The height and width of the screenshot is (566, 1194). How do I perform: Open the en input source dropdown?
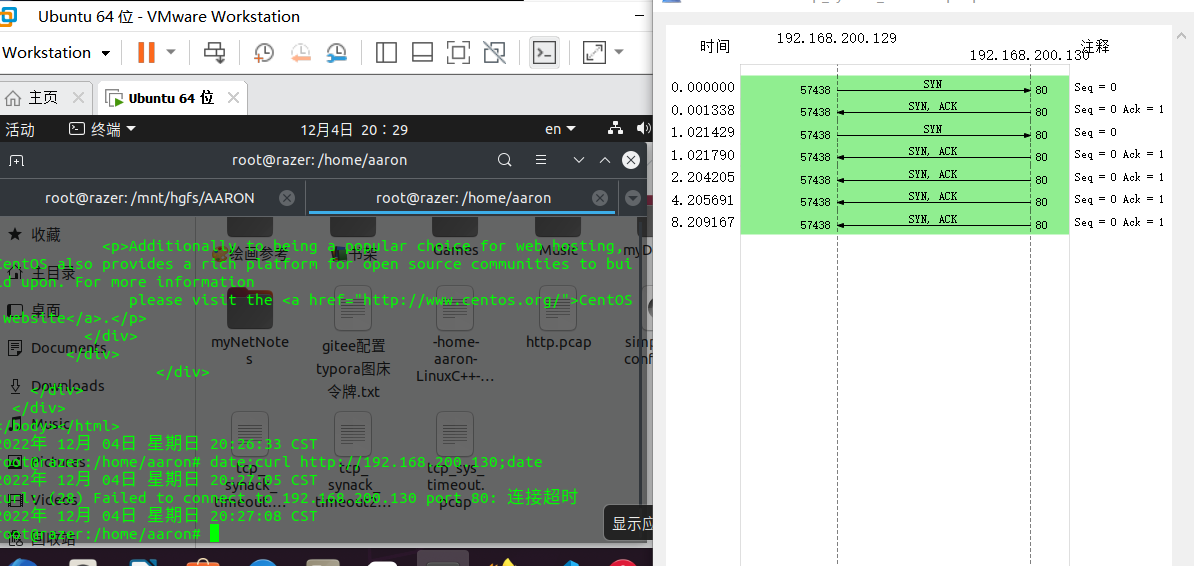(x=560, y=130)
